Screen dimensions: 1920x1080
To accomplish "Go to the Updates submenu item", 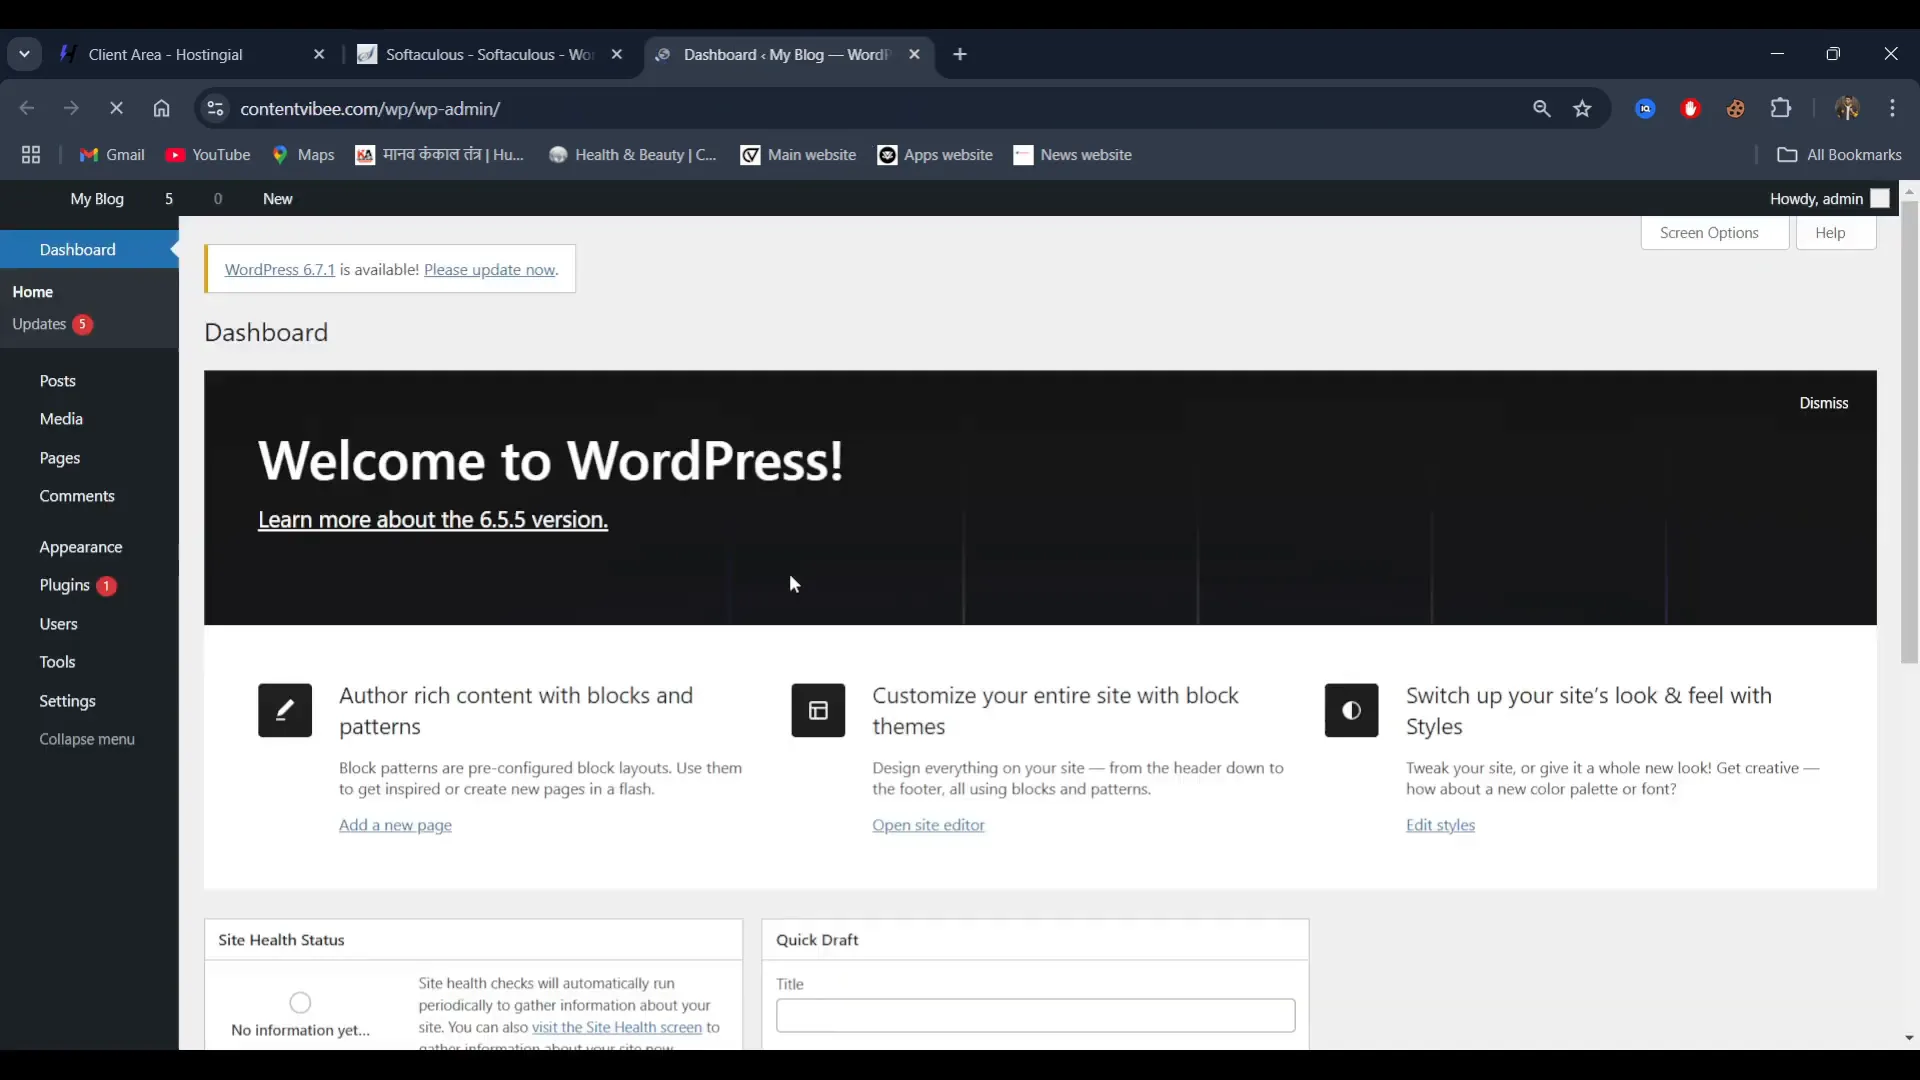I will (52, 324).
